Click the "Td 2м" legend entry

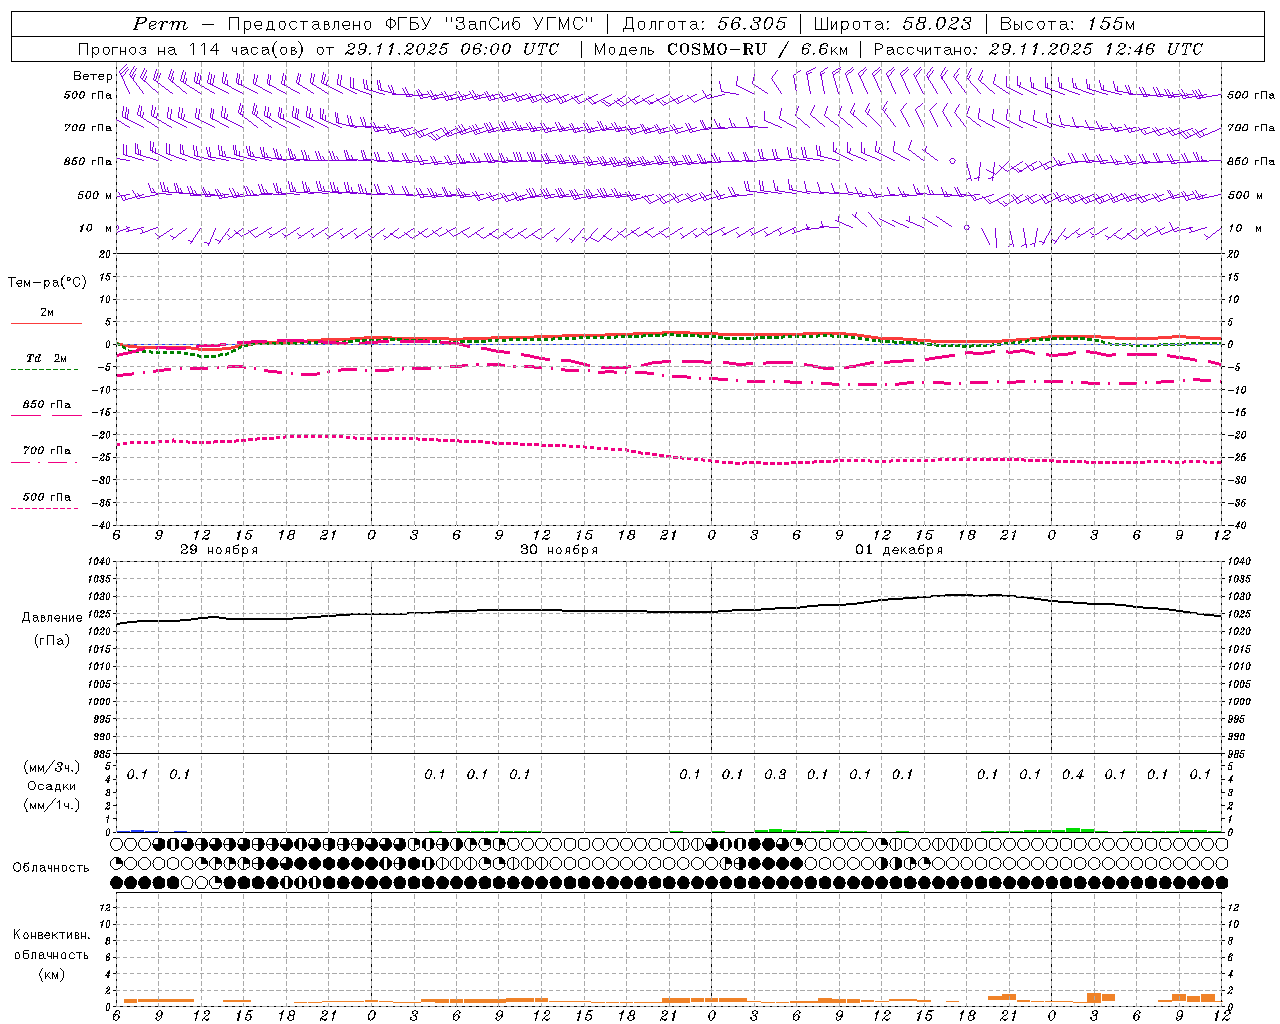[46, 358]
